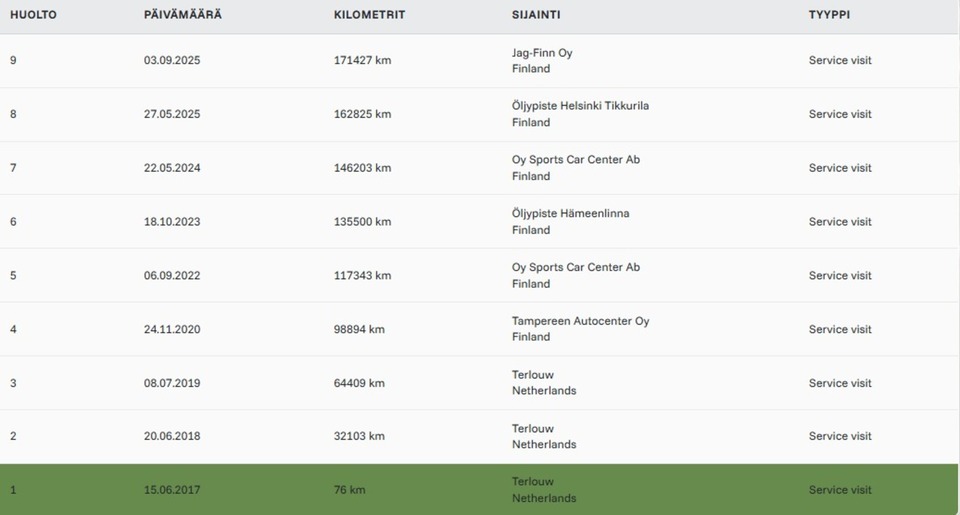Open the Tampereen Autocenter Oy entry
The width and height of the screenshot is (960, 515).
(x=580, y=321)
